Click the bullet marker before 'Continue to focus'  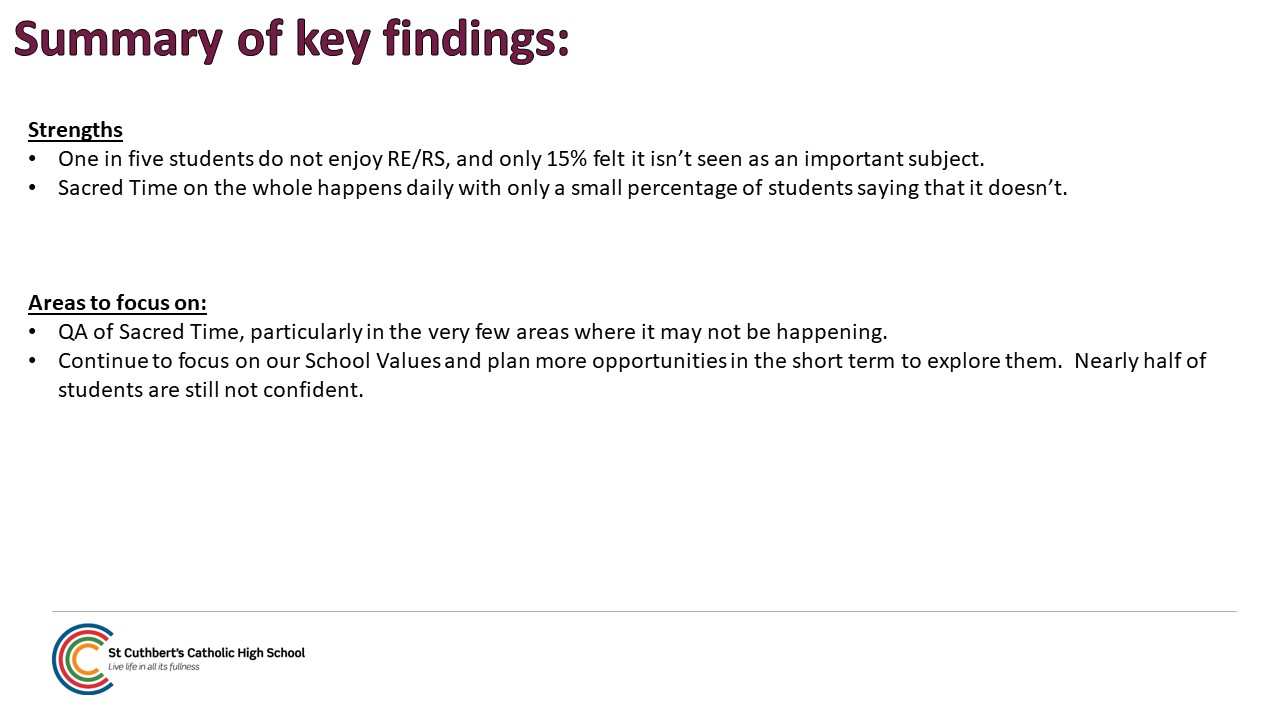pos(33,362)
